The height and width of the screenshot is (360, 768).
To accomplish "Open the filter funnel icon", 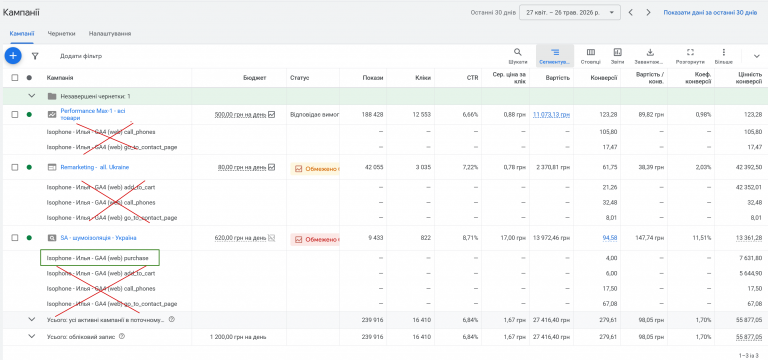I will pyautogui.click(x=35, y=56).
